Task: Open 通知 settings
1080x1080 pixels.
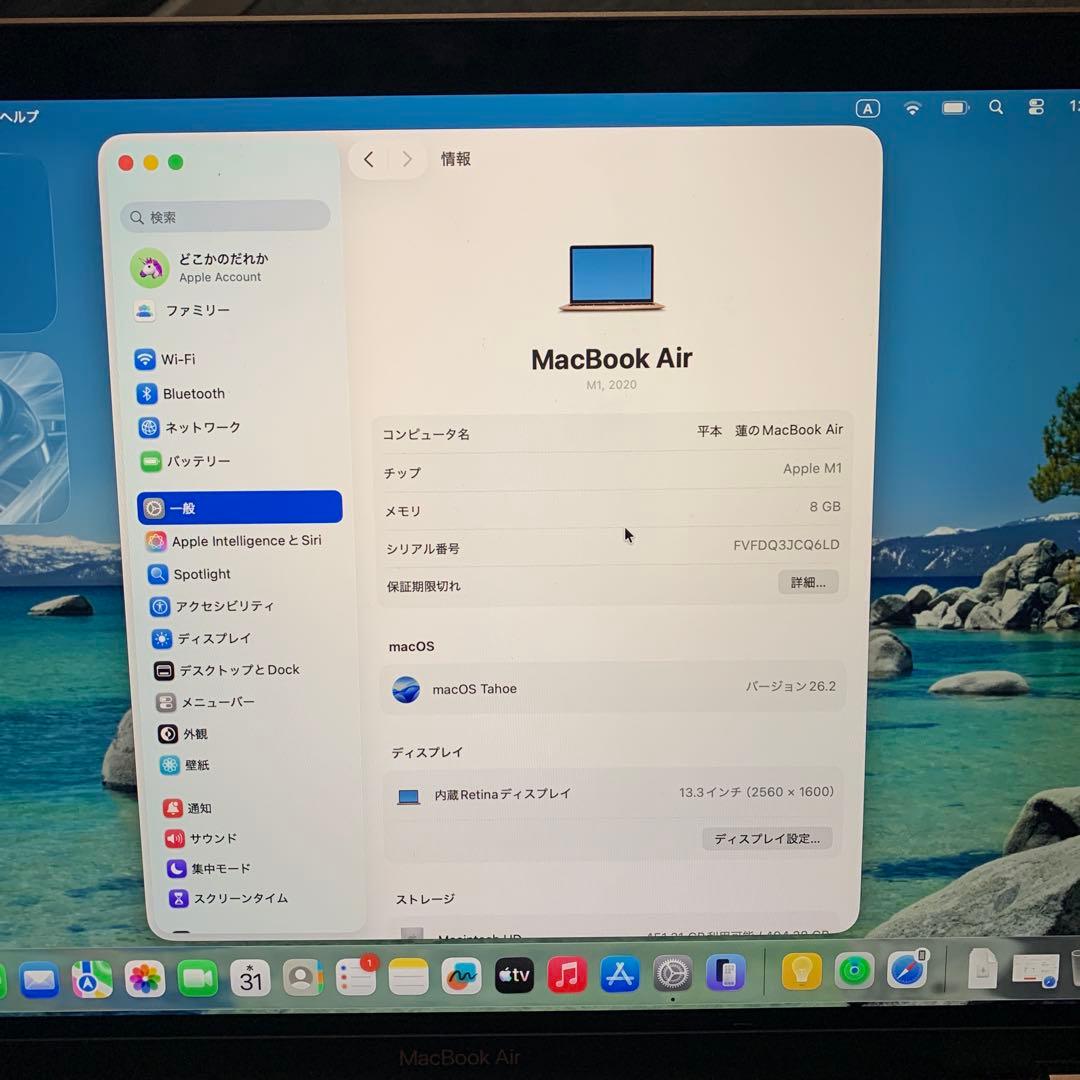Action: pyautogui.click(x=197, y=808)
